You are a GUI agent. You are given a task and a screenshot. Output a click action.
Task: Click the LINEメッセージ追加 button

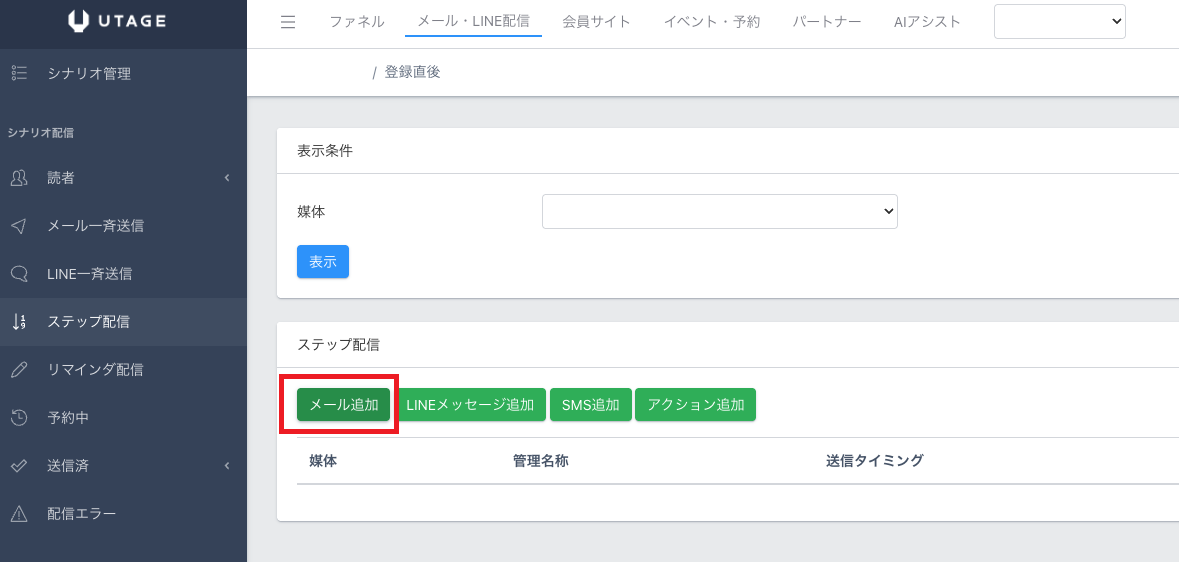(470, 405)
